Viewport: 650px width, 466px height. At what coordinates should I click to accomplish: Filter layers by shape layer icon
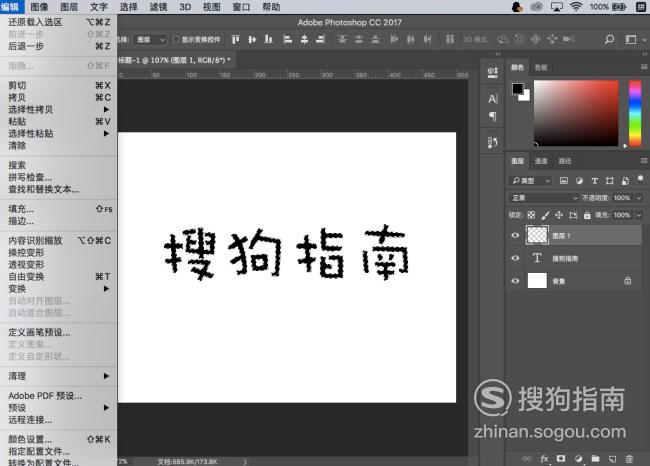tap(609, 180)
